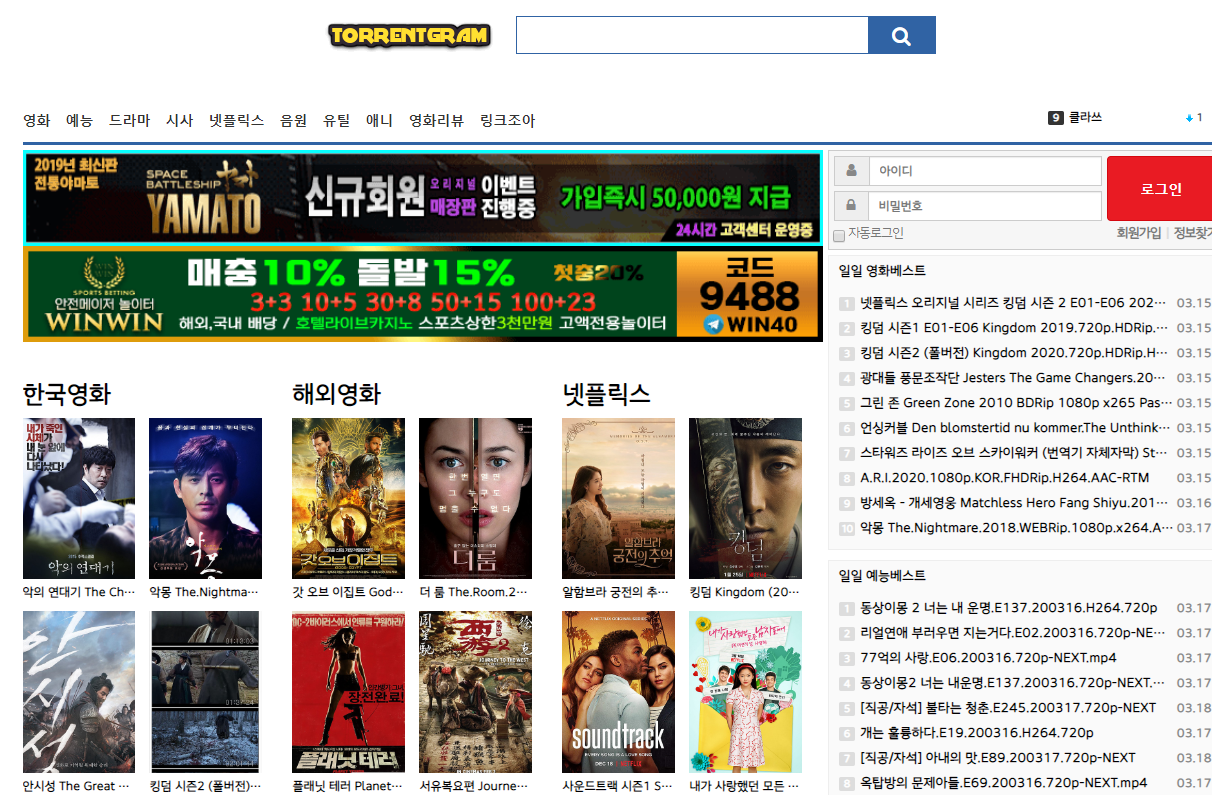Click the 갓 오브 이집트 God... title
1212x795 pixels.
point(349,592)
